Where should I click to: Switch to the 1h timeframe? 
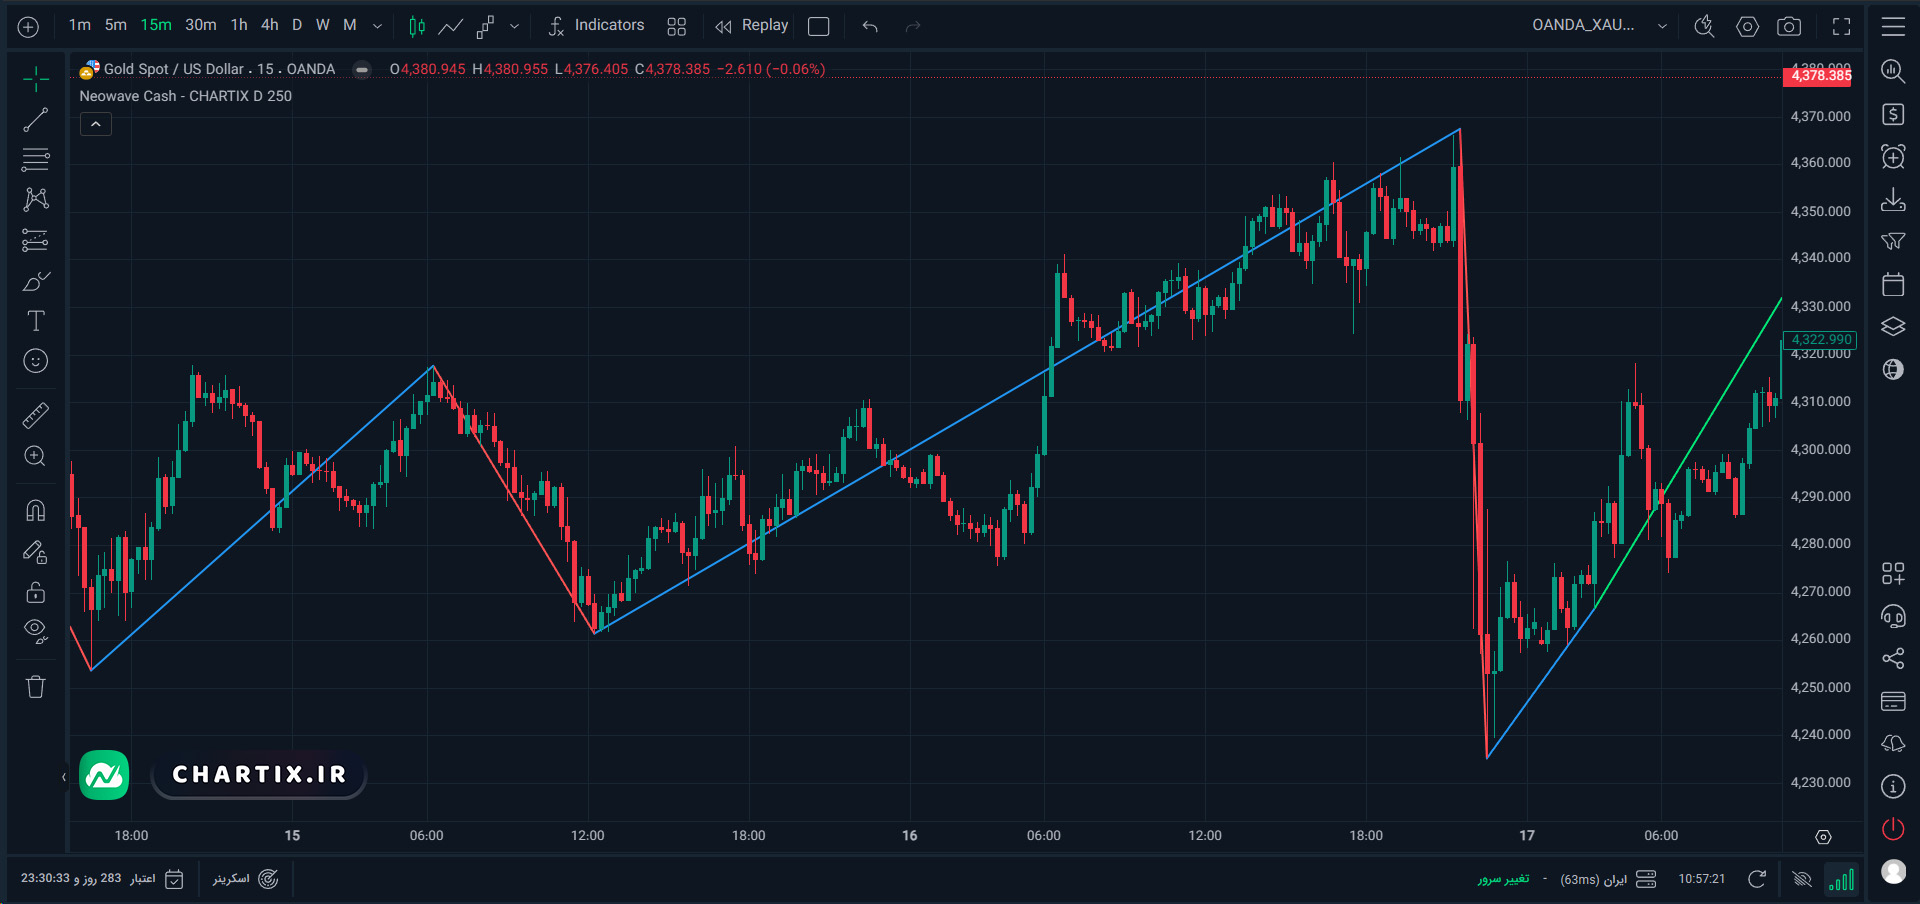pos(239,25)
